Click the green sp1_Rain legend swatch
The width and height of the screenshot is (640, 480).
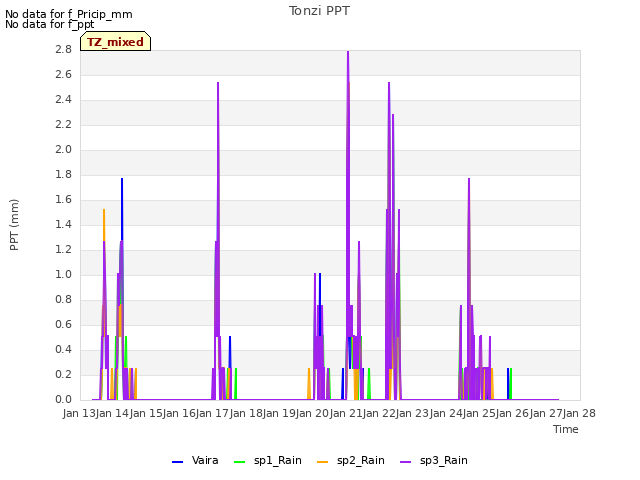tap(240, 462)
